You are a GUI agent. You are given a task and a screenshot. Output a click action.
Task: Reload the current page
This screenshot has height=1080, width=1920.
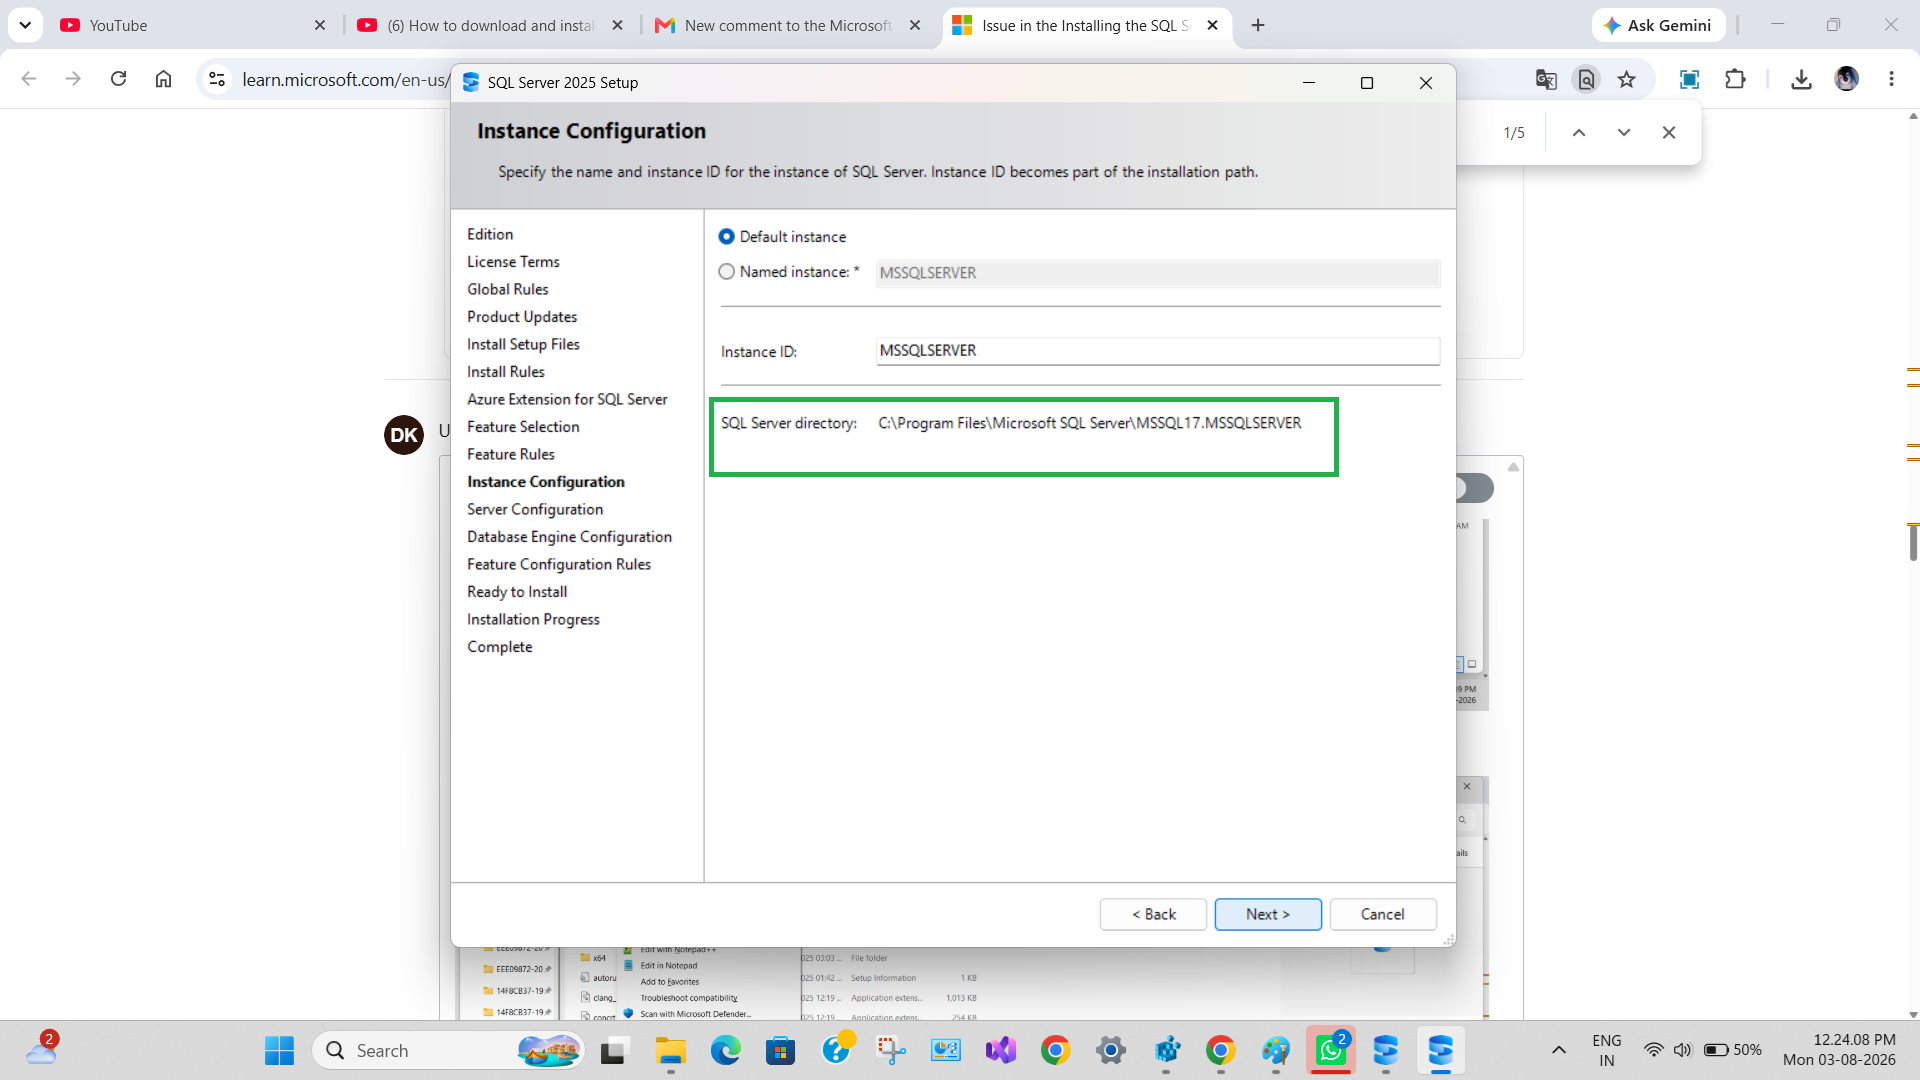click(118, 79)
